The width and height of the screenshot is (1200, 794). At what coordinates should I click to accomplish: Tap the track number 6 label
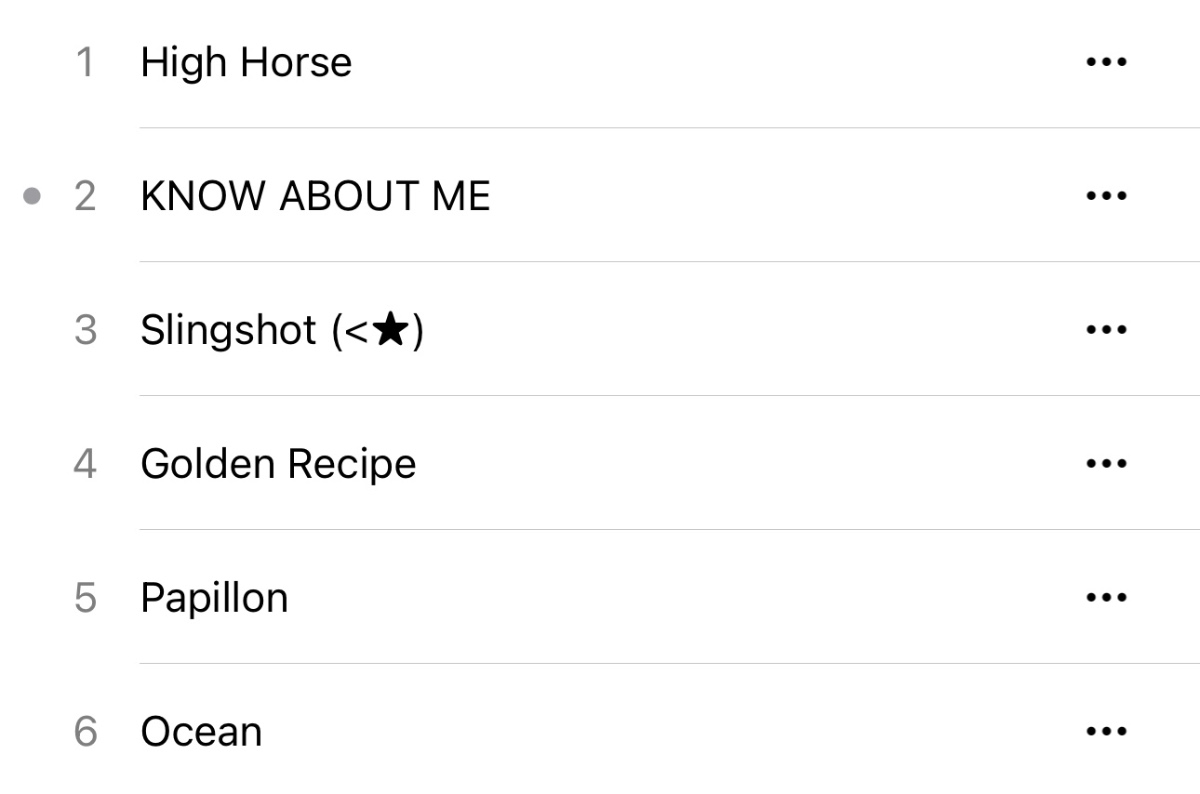click(x=85, y=733)
